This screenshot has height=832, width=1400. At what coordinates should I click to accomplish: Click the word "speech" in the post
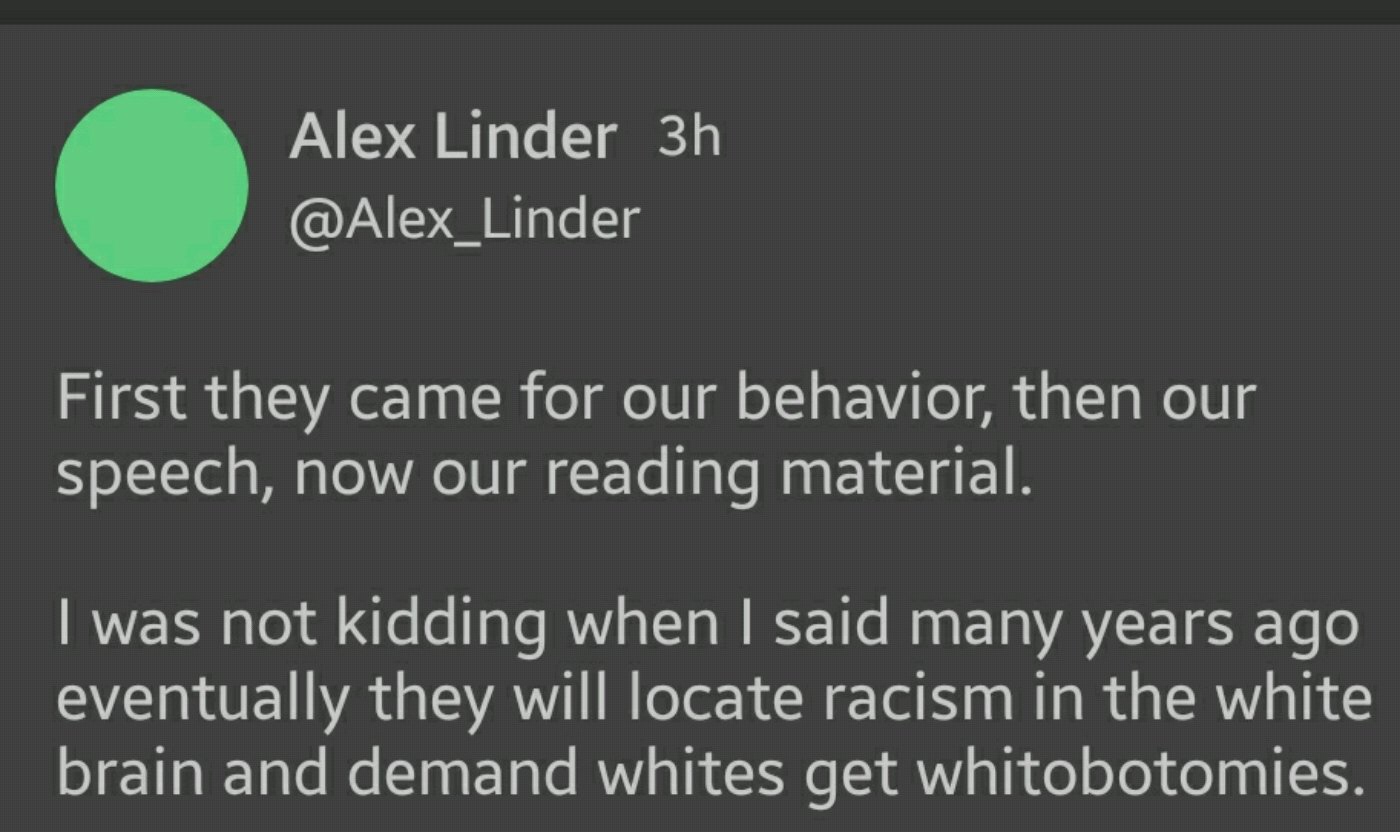click(165, 474)
